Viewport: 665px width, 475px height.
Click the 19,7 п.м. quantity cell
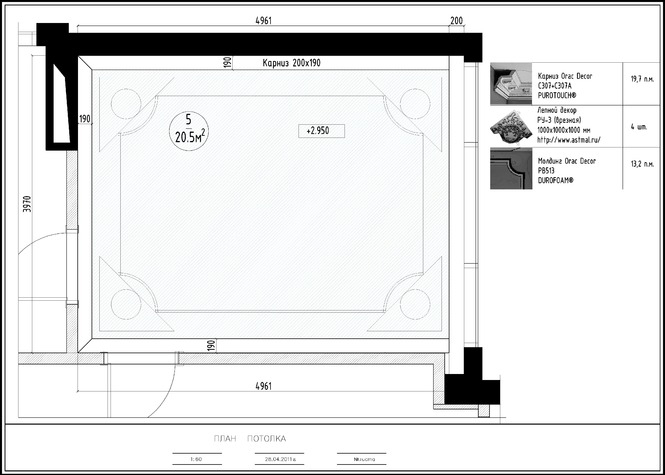(642, 78)
